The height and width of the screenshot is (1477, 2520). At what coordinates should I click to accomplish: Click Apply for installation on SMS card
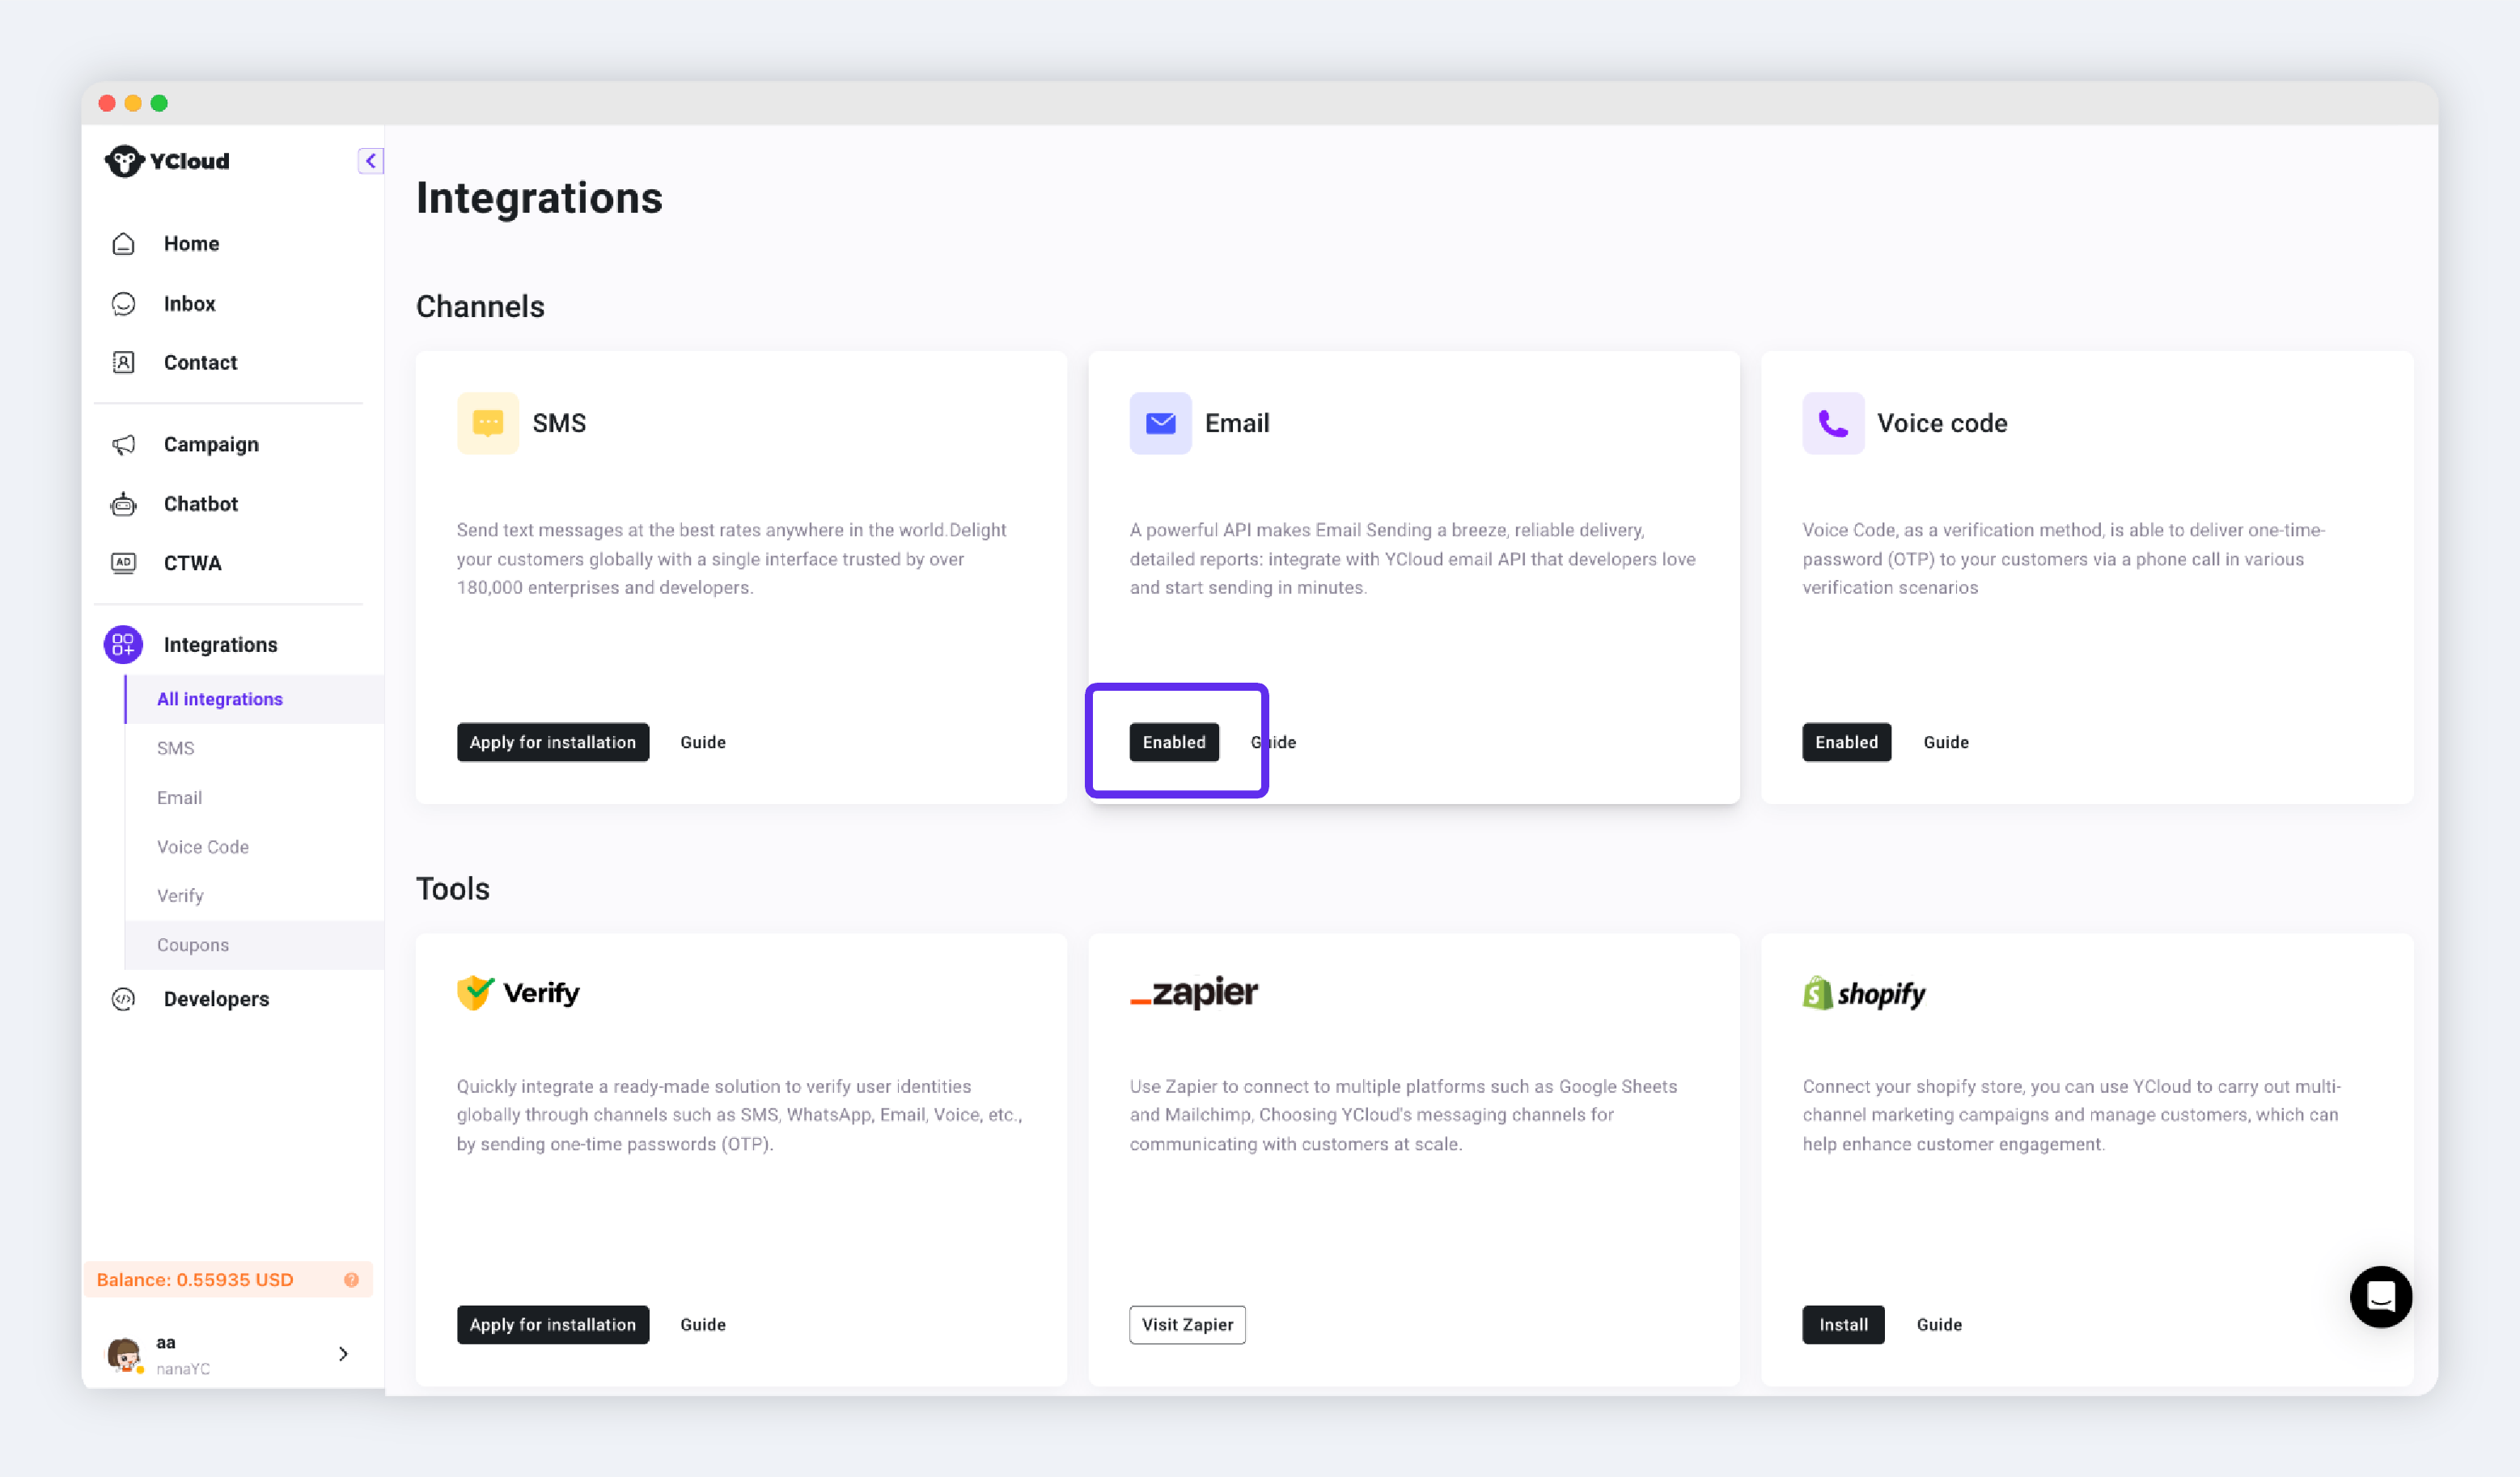click(552, 742)
